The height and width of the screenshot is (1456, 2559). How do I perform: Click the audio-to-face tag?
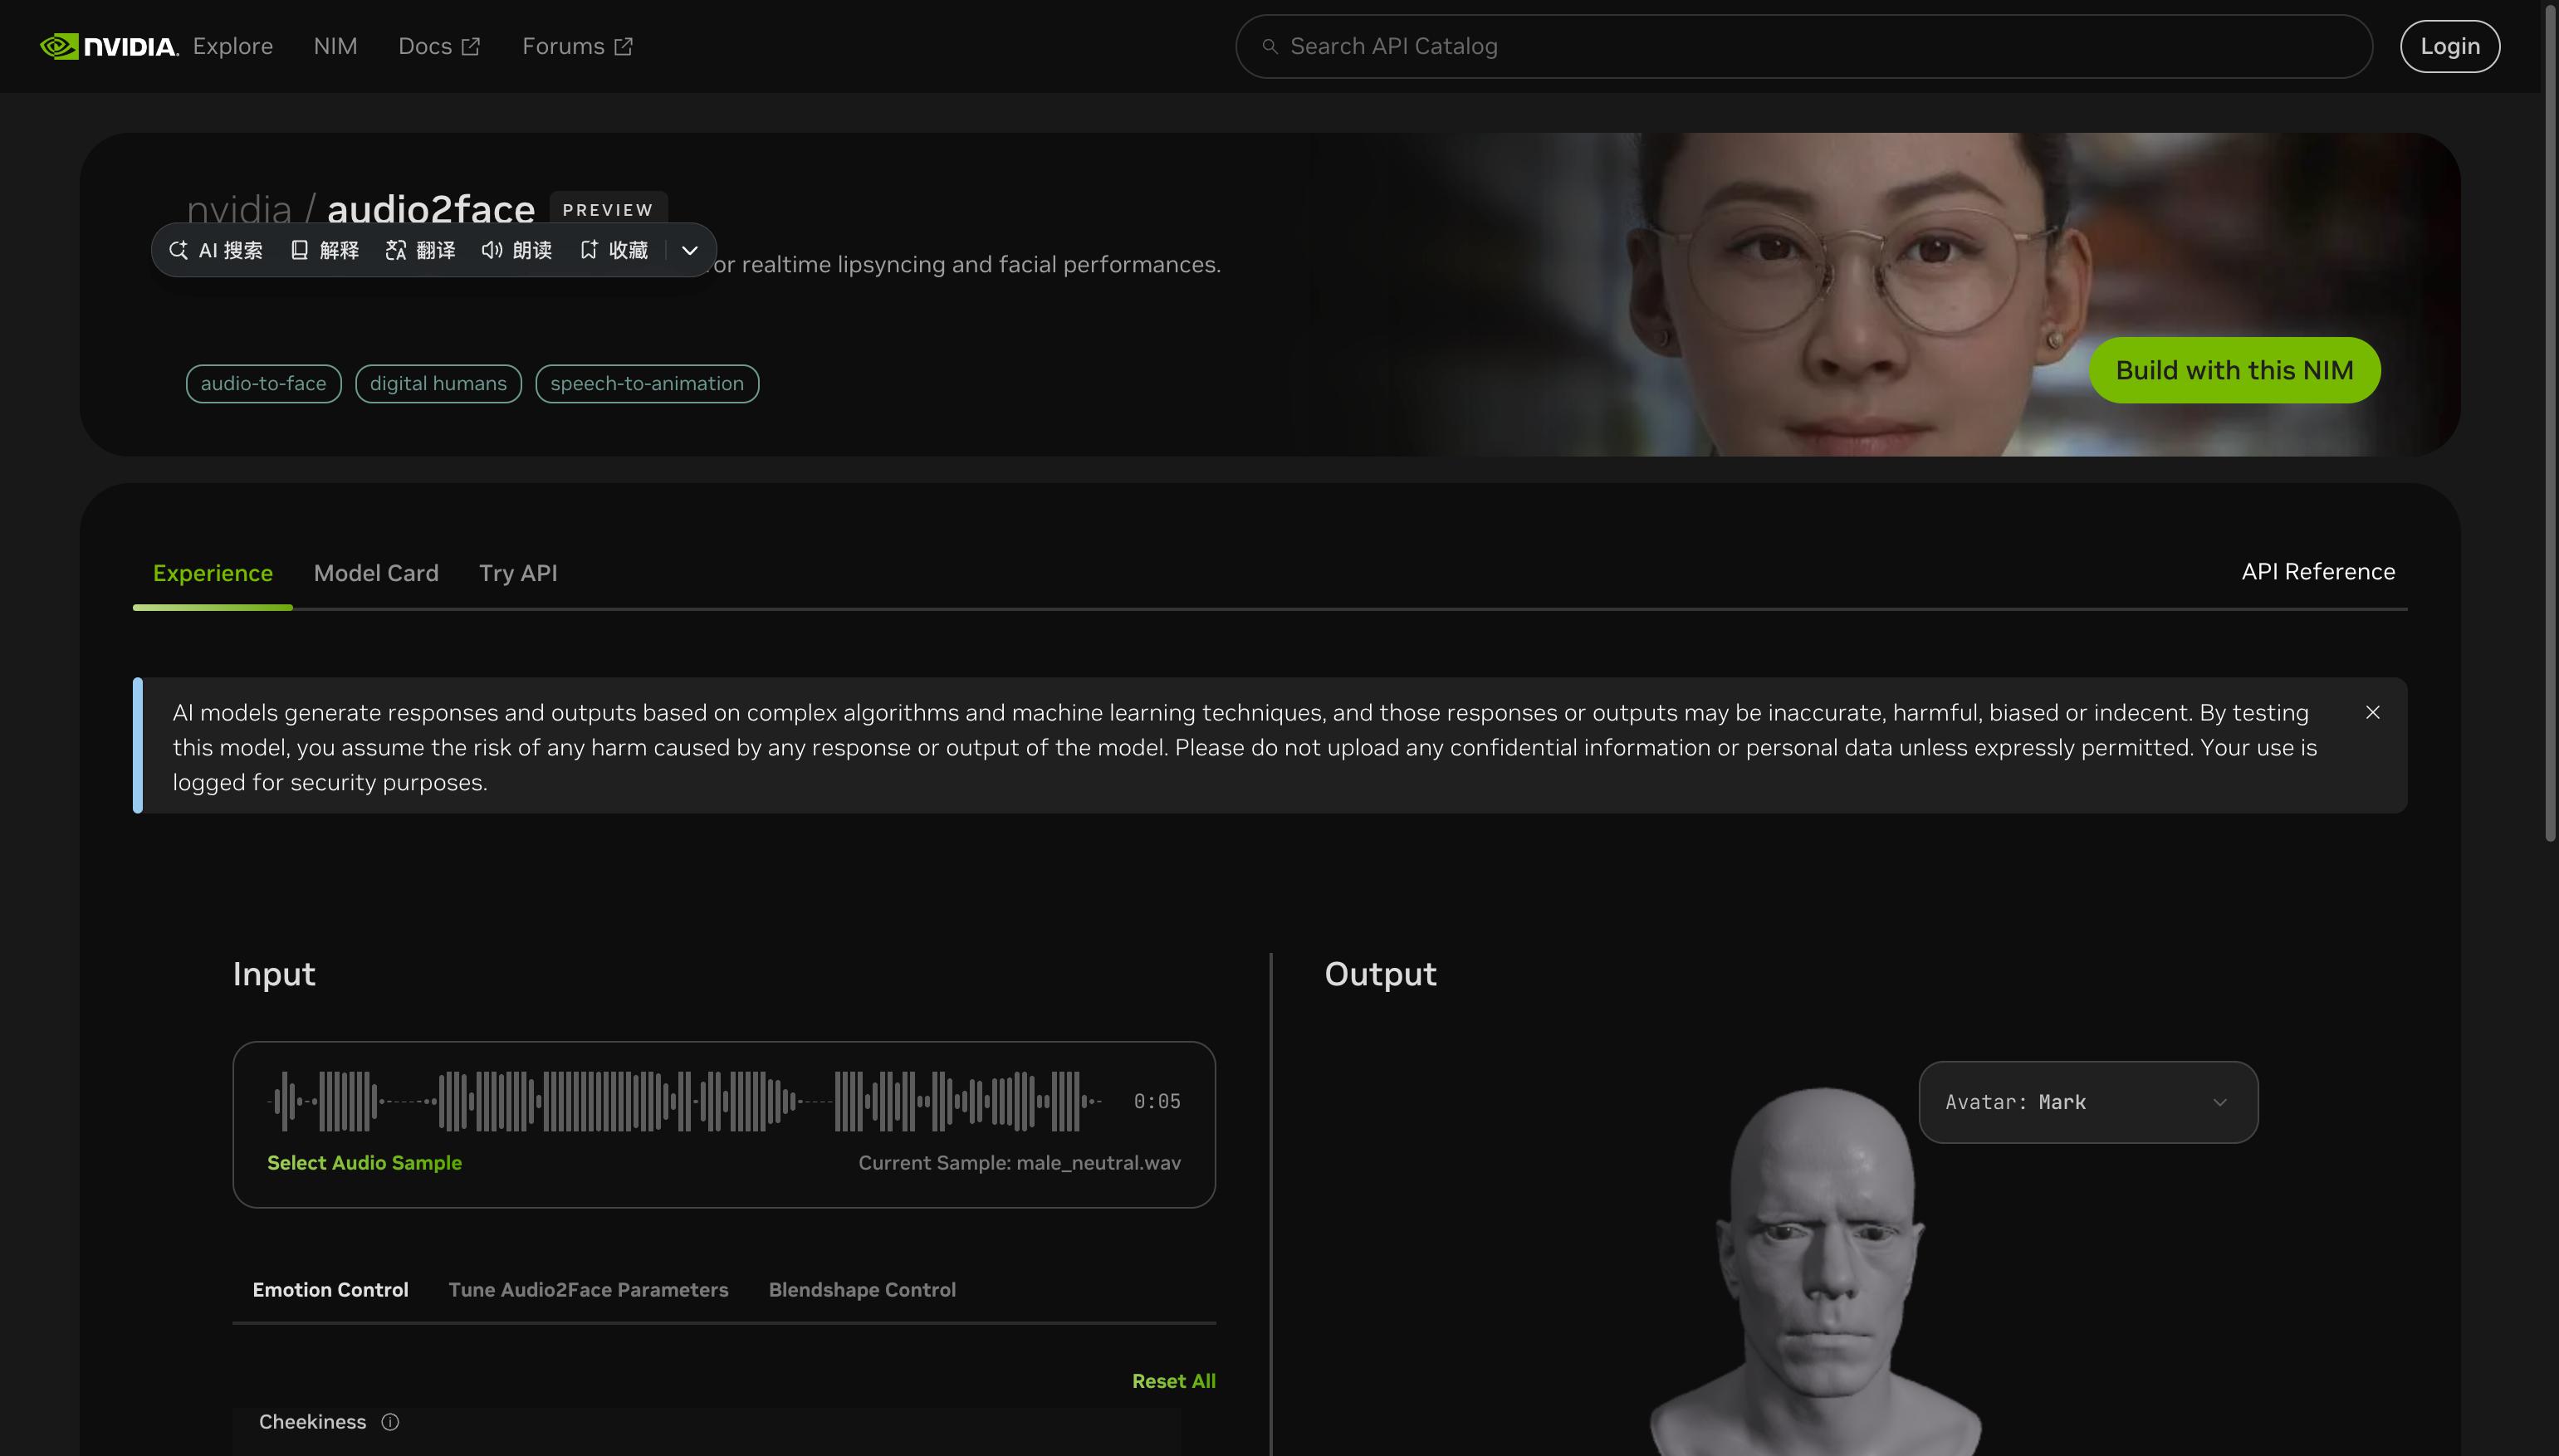point(263,384)
